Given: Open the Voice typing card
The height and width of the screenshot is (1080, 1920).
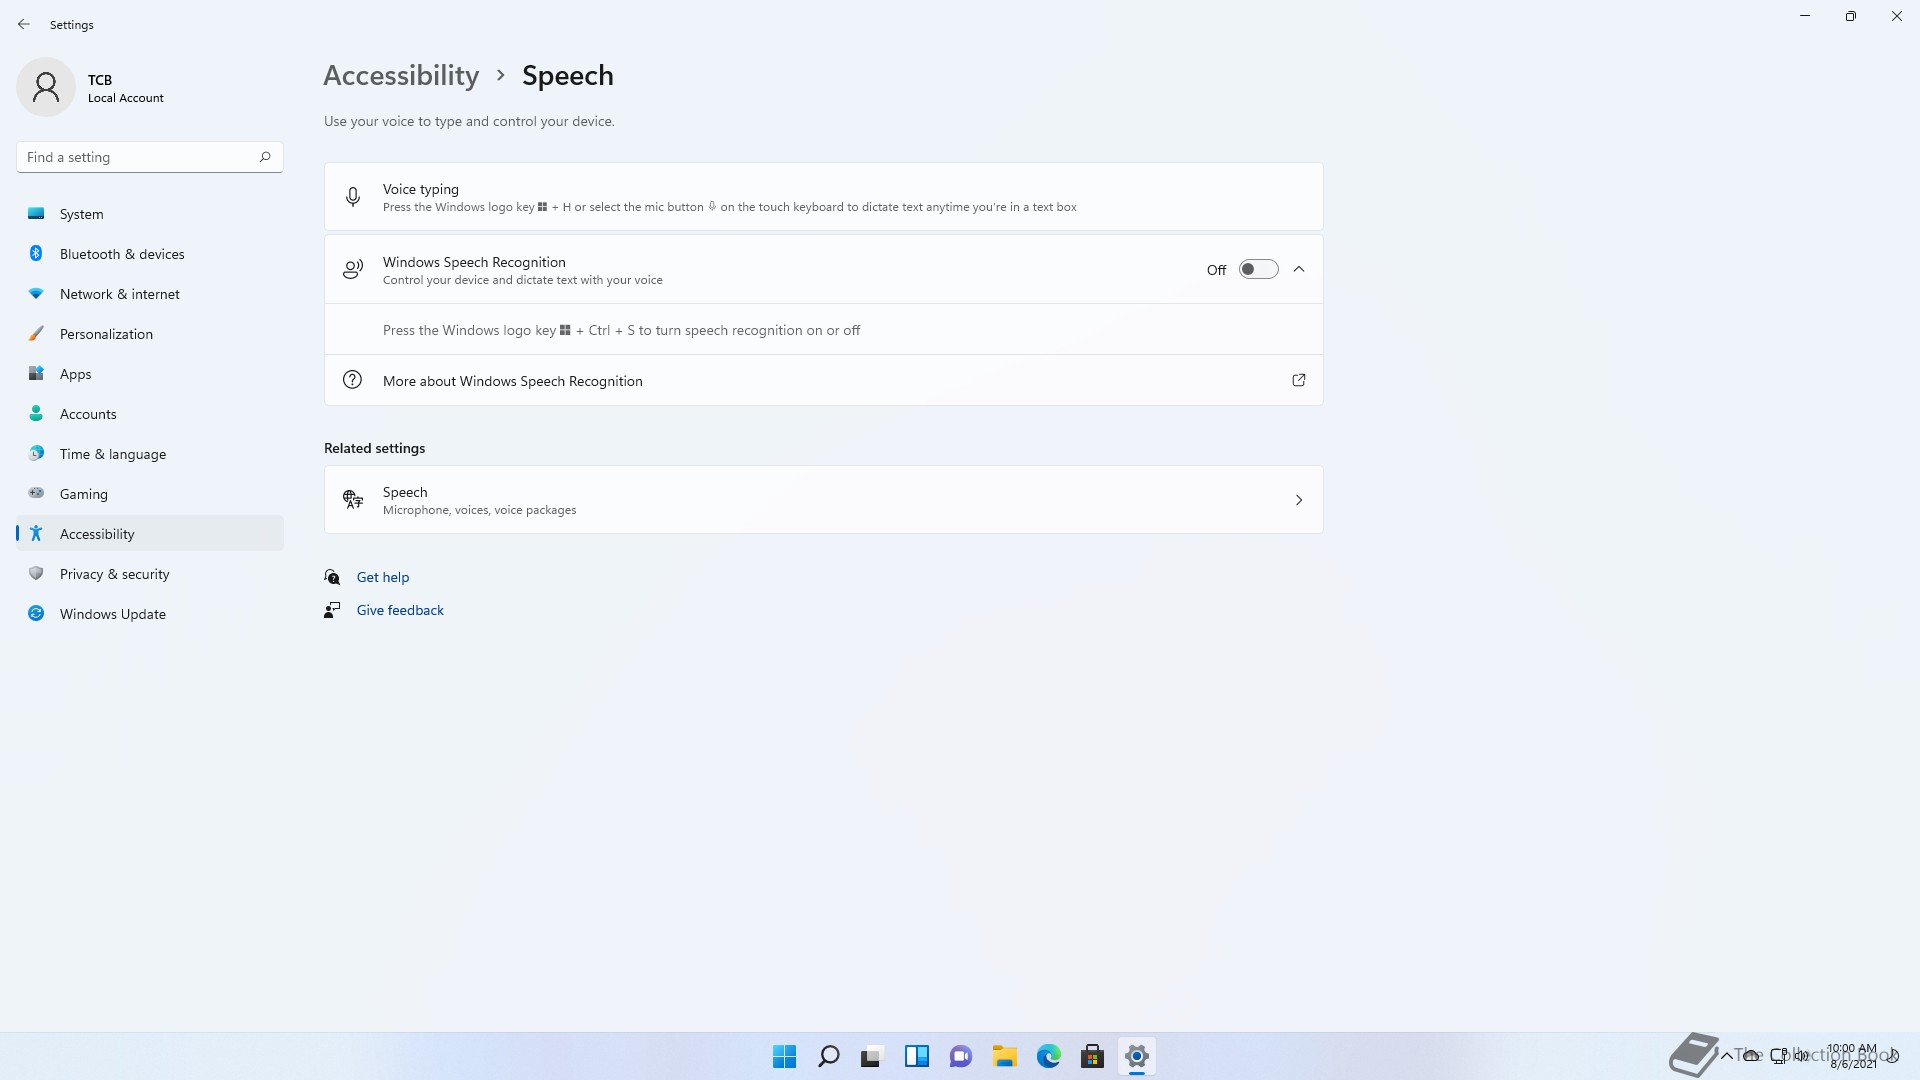Looking at the screenshot, I should (x=823, y=197).
